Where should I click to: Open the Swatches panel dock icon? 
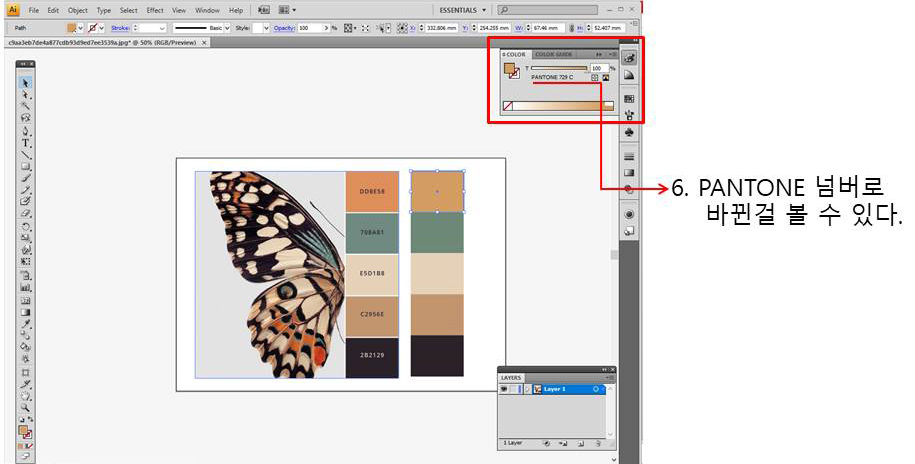click(629, 99)
